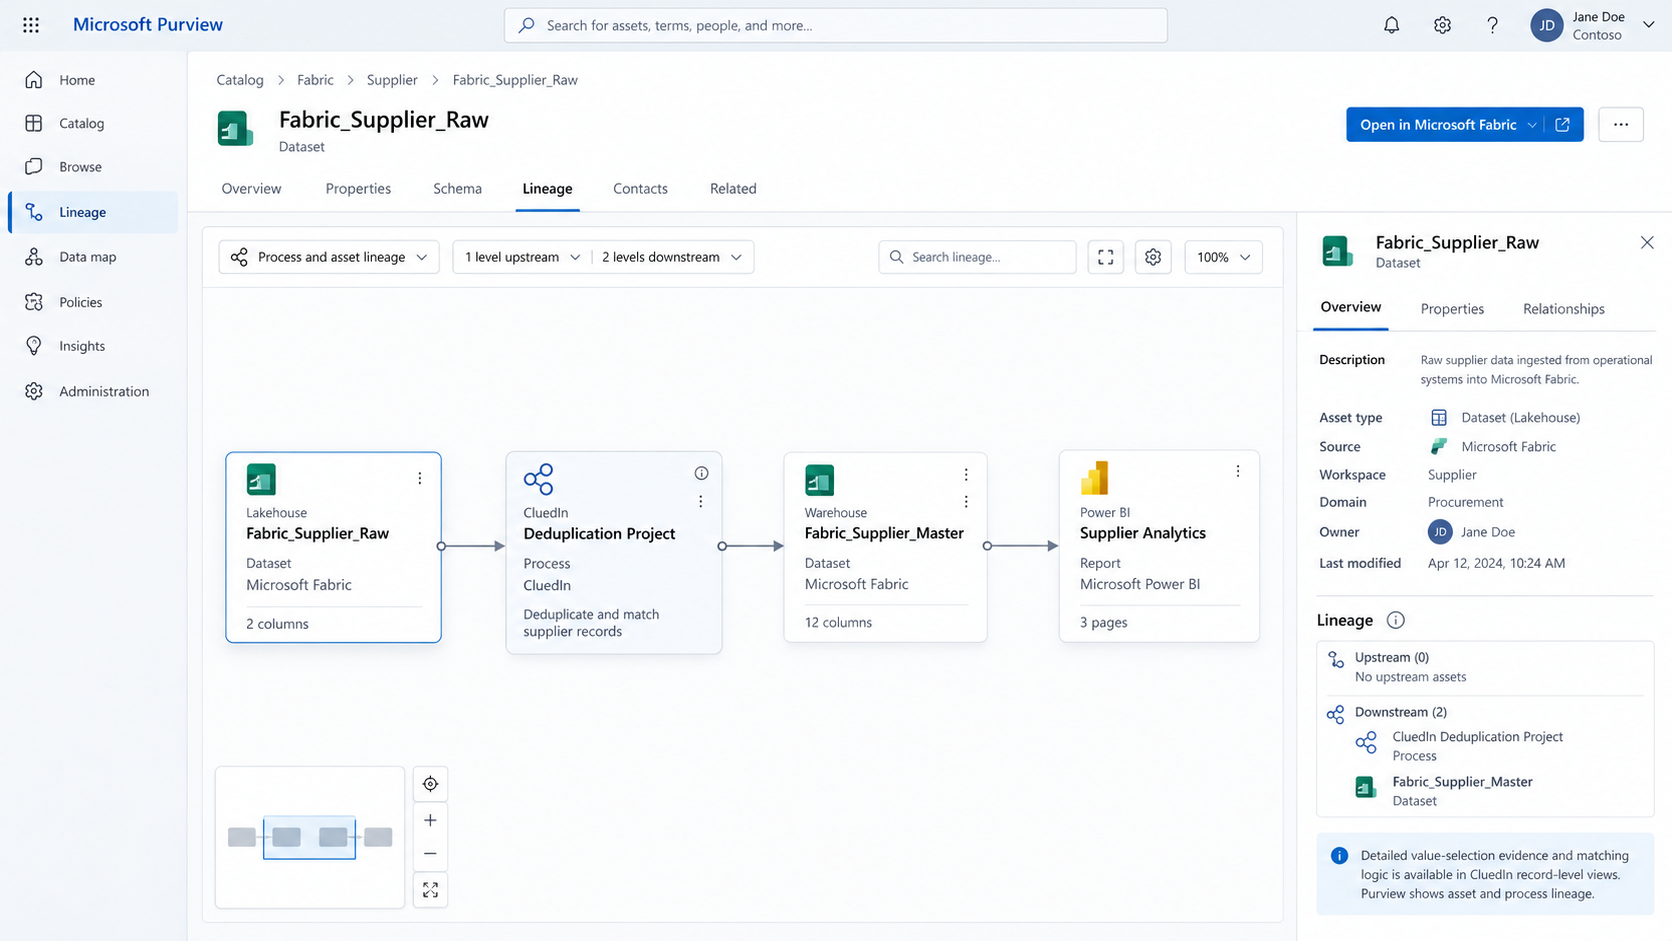This screenshot has width=1672, height=941.
Task: Click the center-on-focus target icon
Action: [x=430, y=784]
